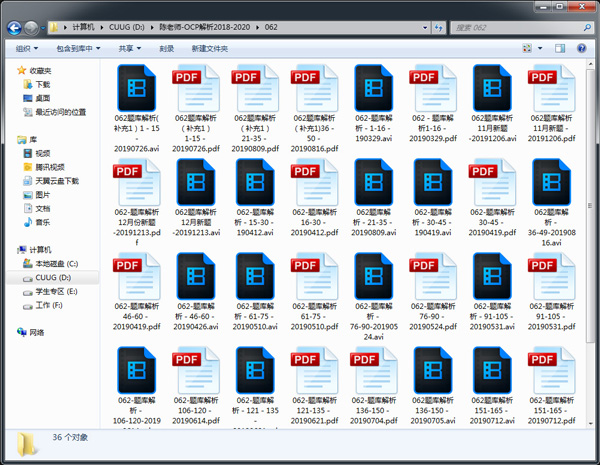This screenshot has height=465, width=600.
Task: Select video icon 61-75 20190510.avi
Action: coord(255,276)
